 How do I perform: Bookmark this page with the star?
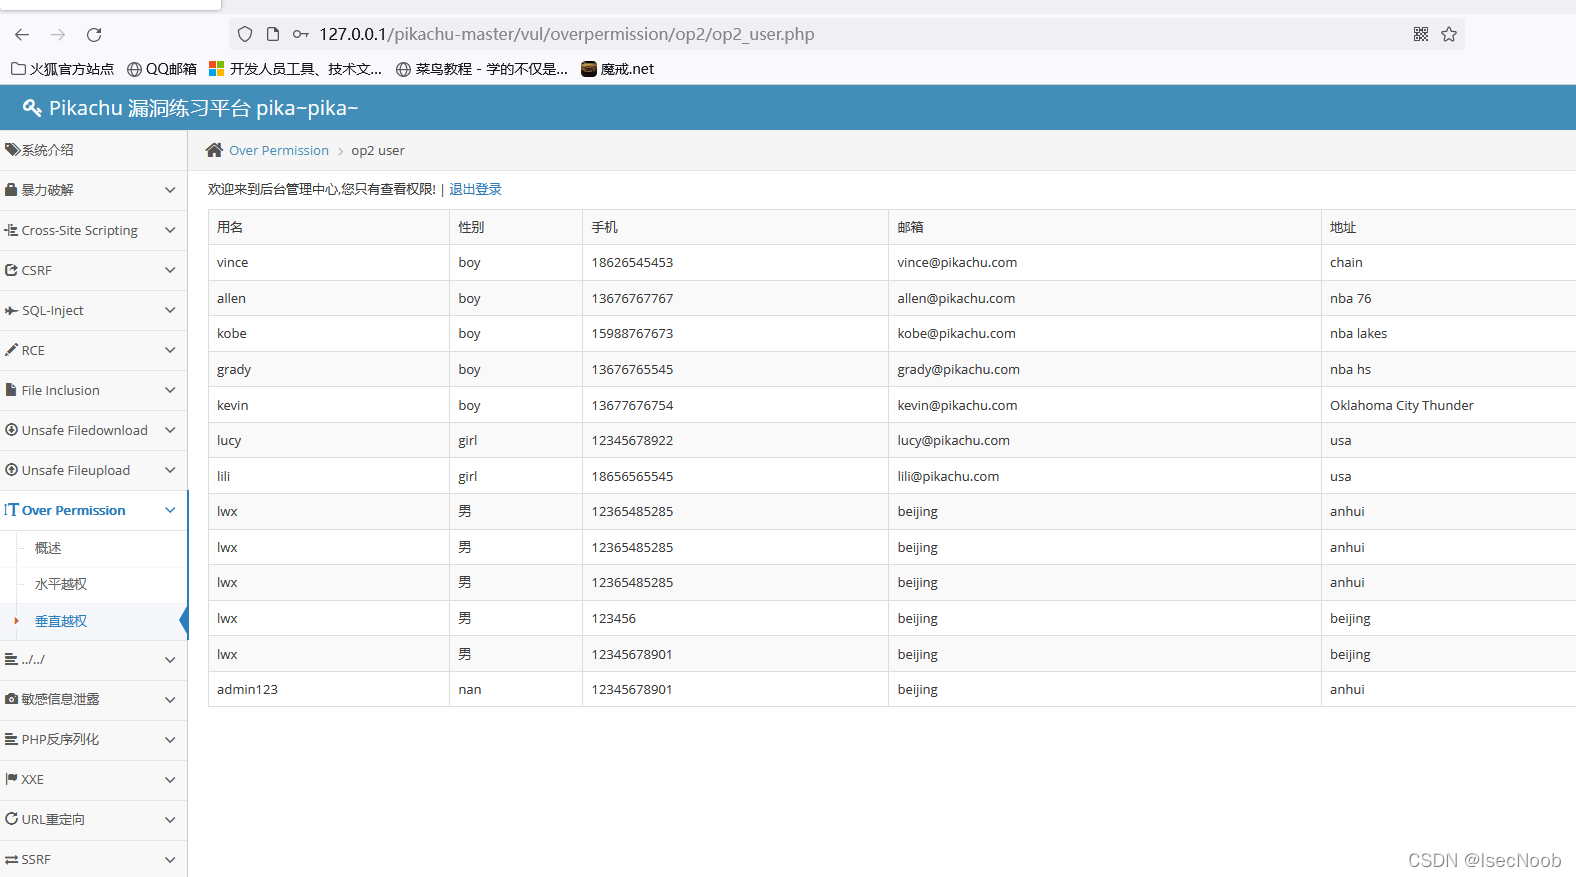tap(1449, 34)
